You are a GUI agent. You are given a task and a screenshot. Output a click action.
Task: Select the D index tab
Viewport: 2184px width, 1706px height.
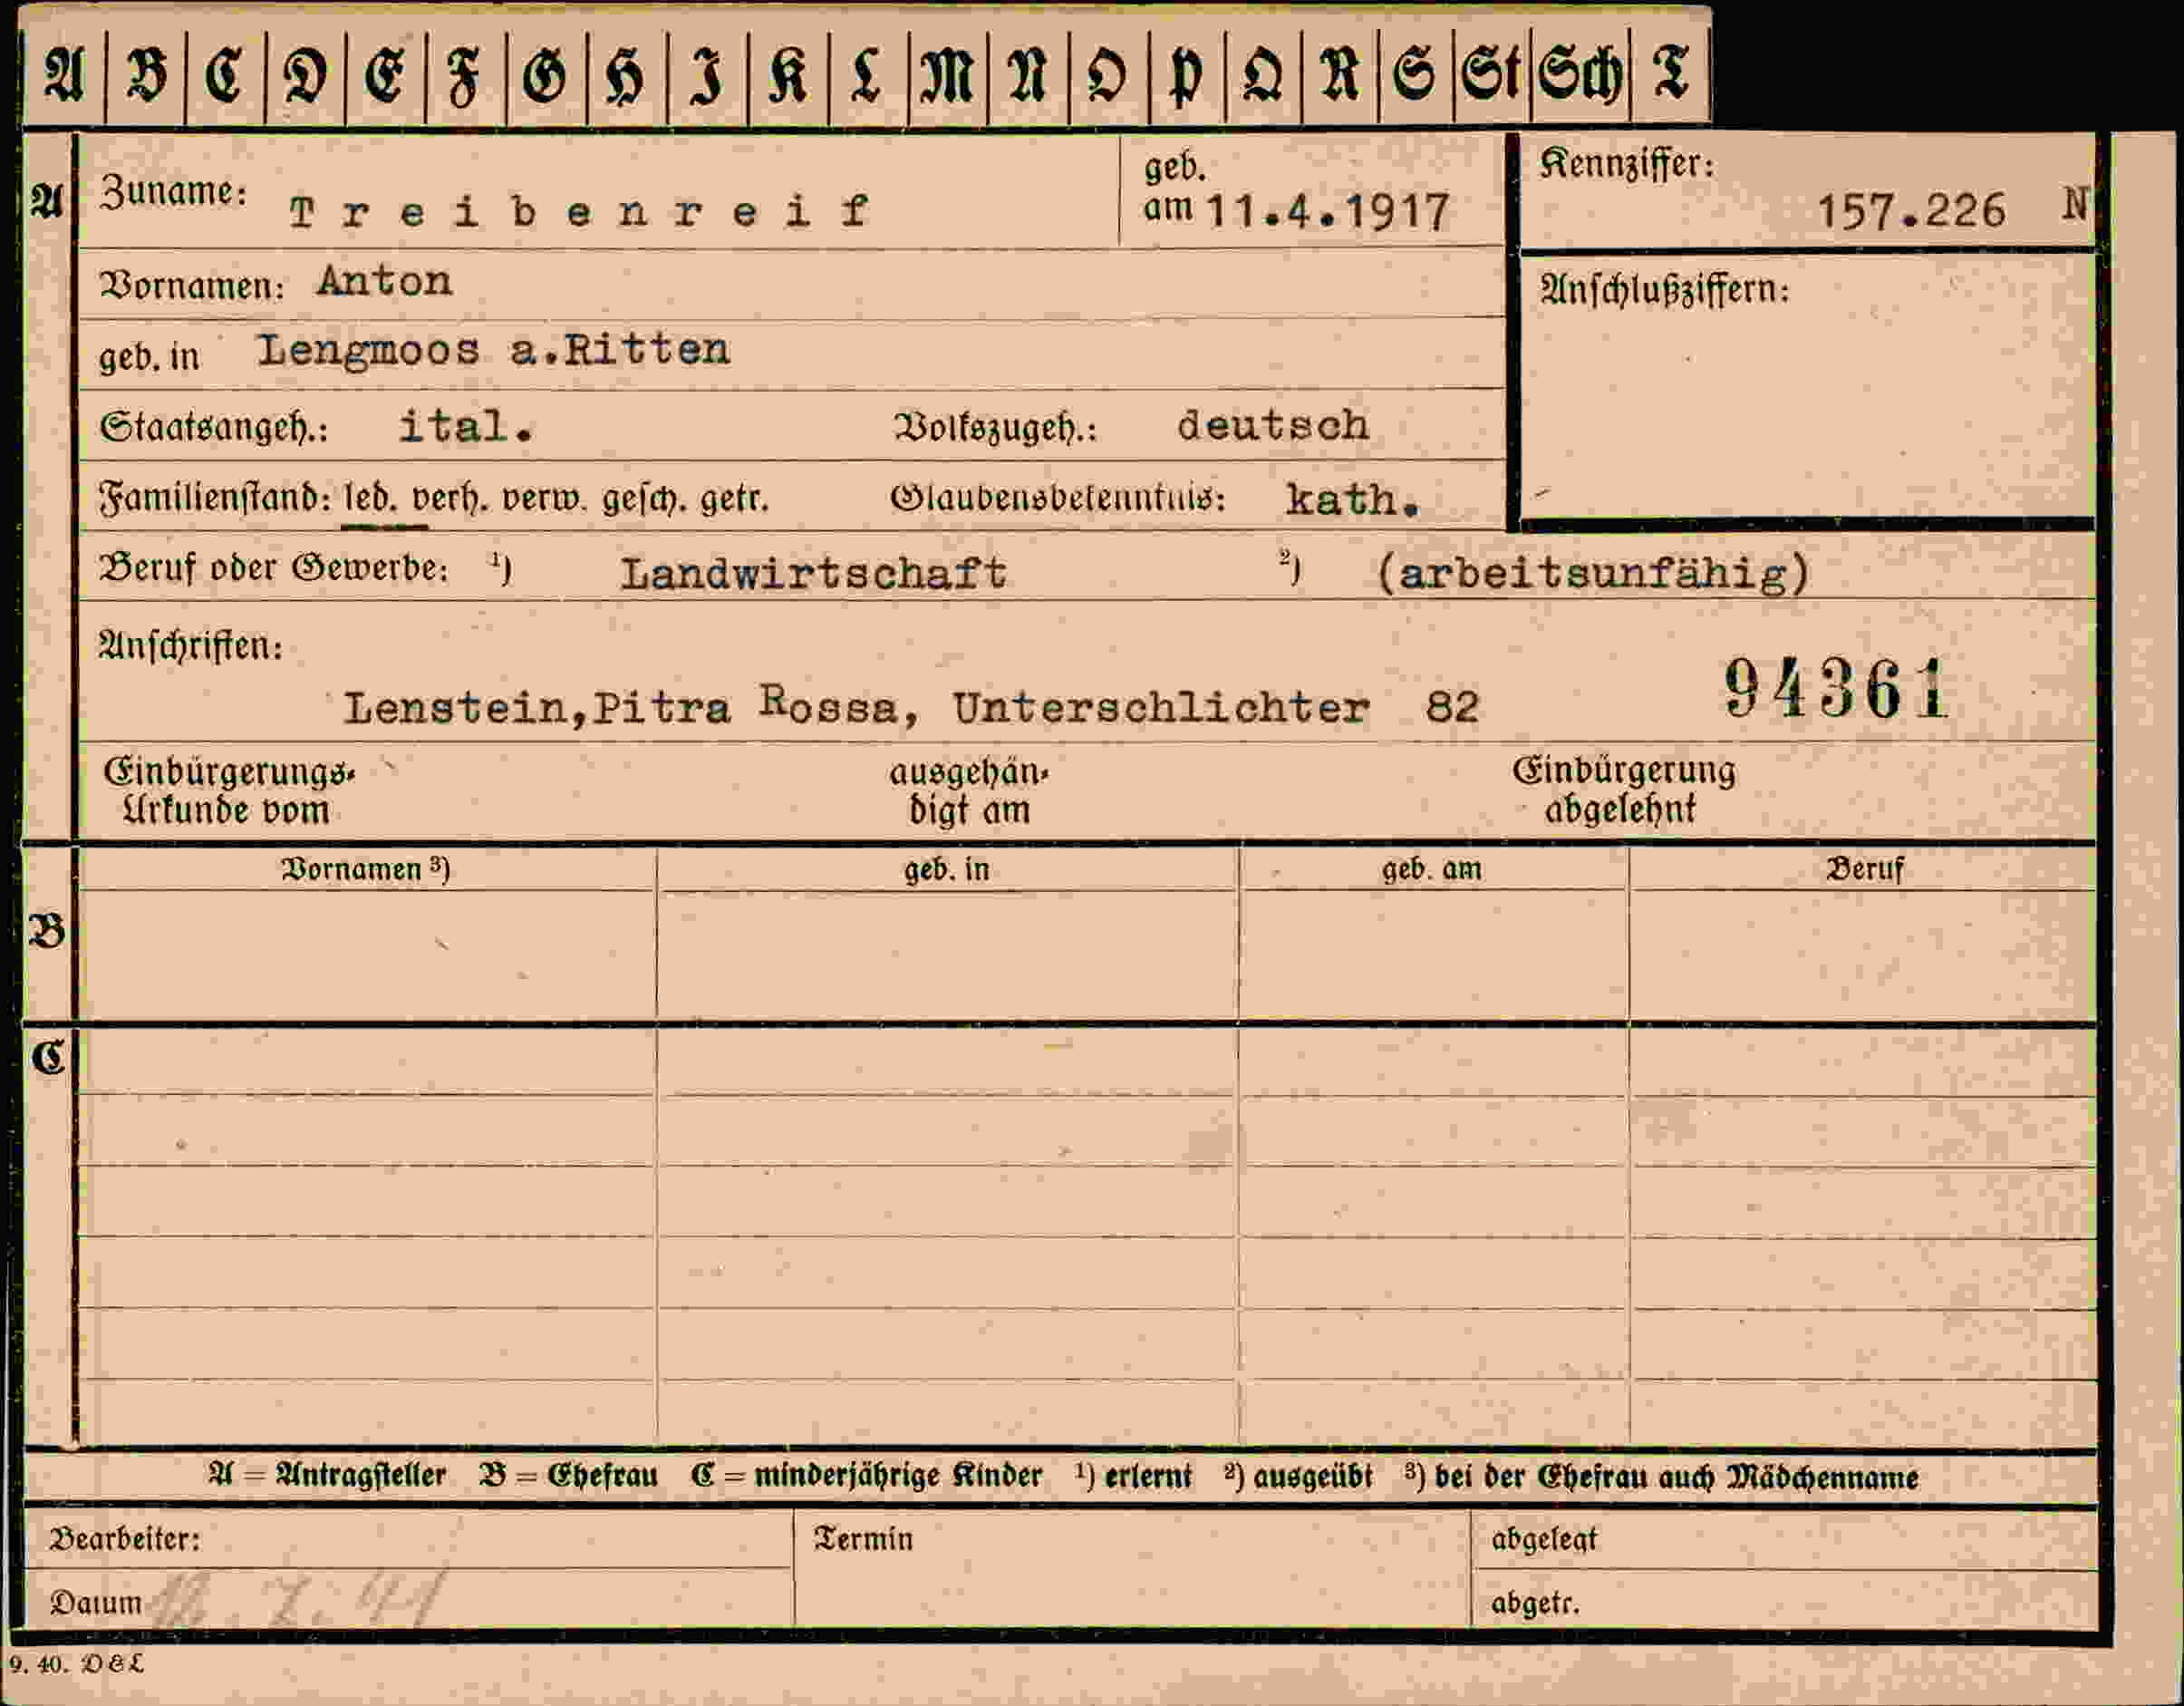click(x=305, y=76)
